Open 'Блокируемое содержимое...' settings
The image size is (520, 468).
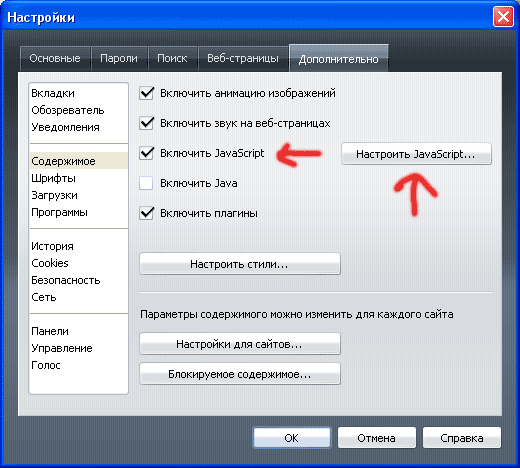(240, 374)
